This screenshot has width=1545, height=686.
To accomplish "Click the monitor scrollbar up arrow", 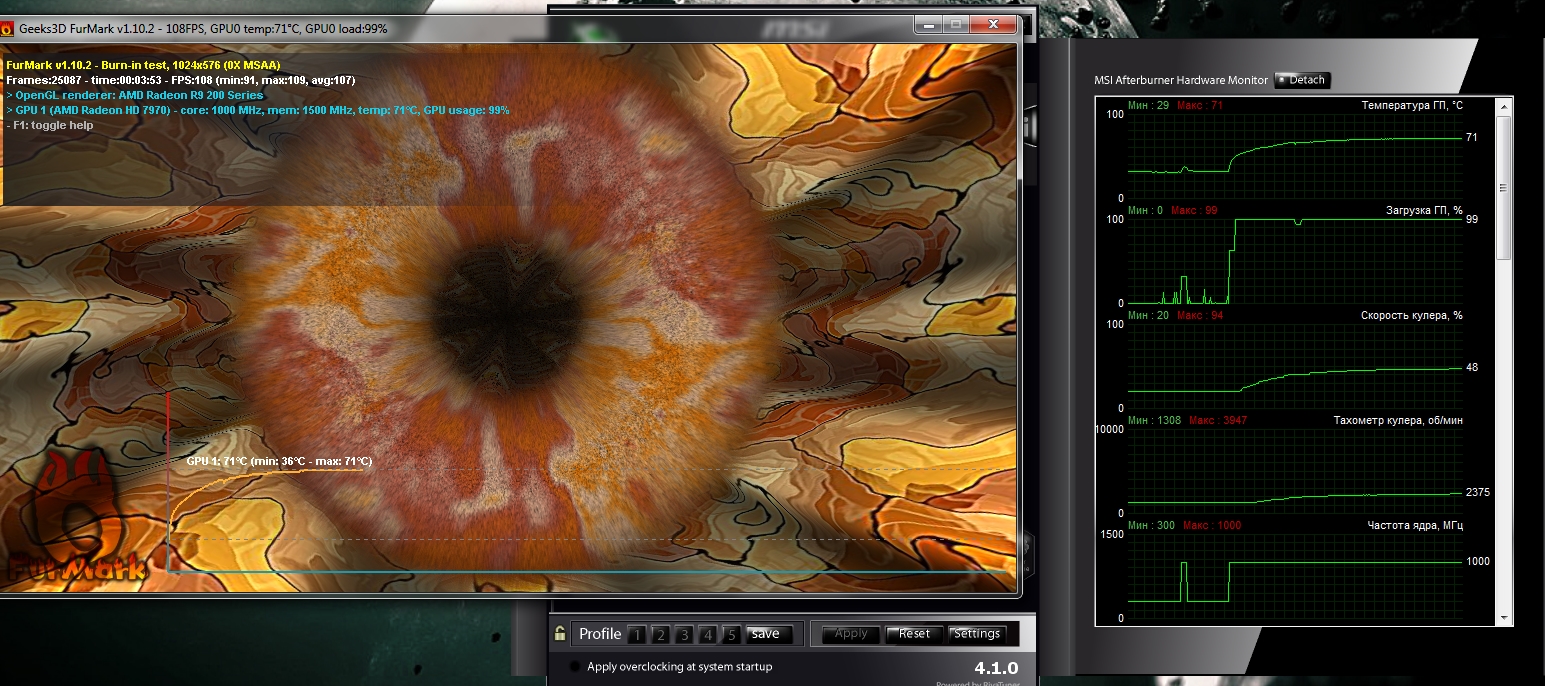I will click(1503, 106).
